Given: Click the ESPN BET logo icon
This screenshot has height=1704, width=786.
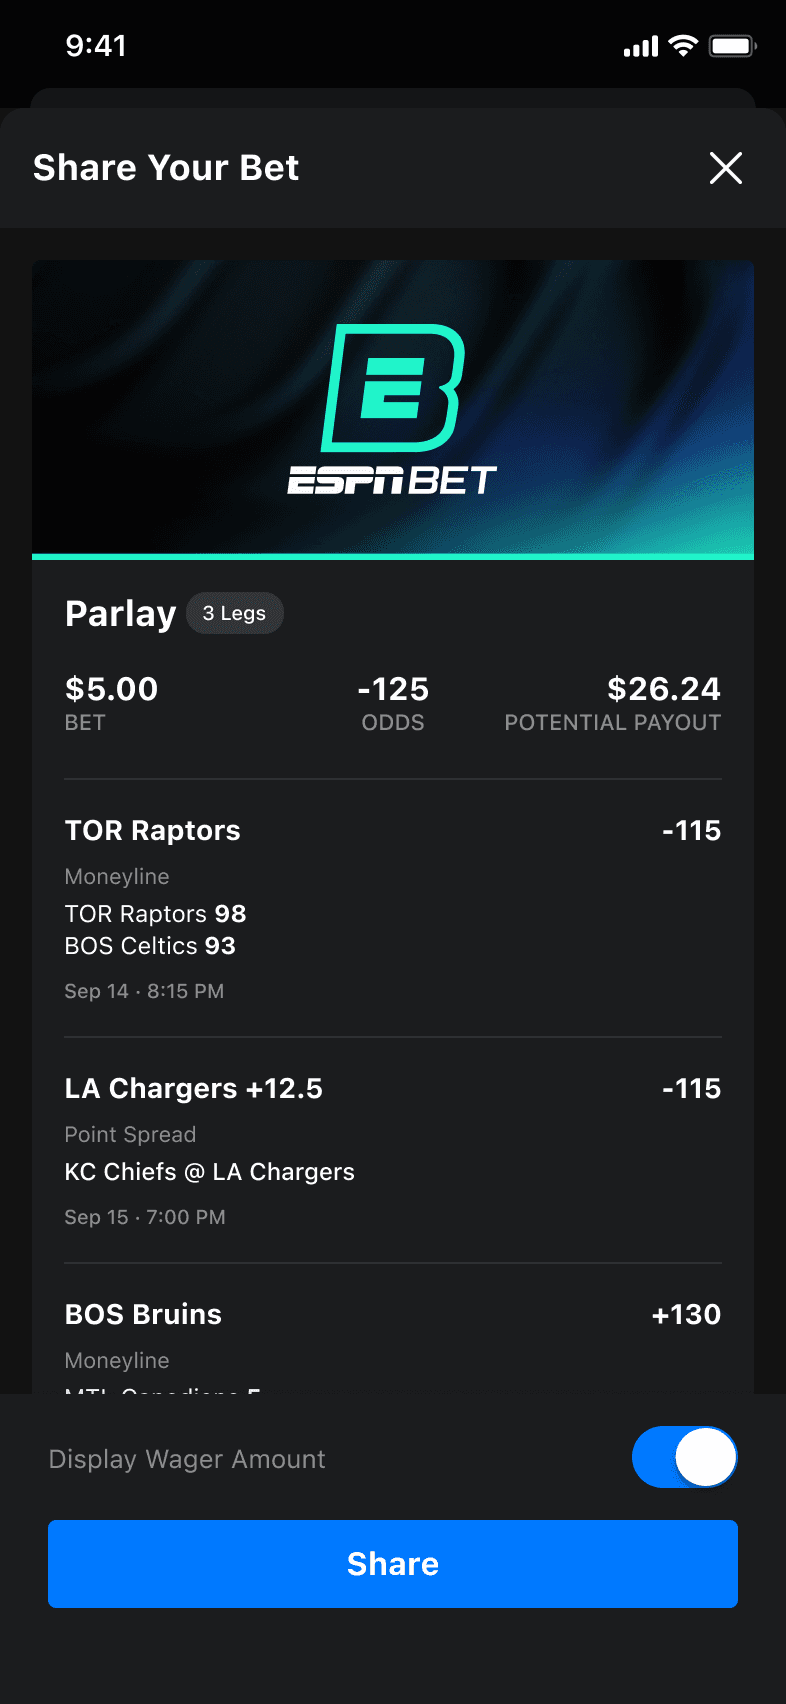Looking at the screenshot, I should 393,388.
